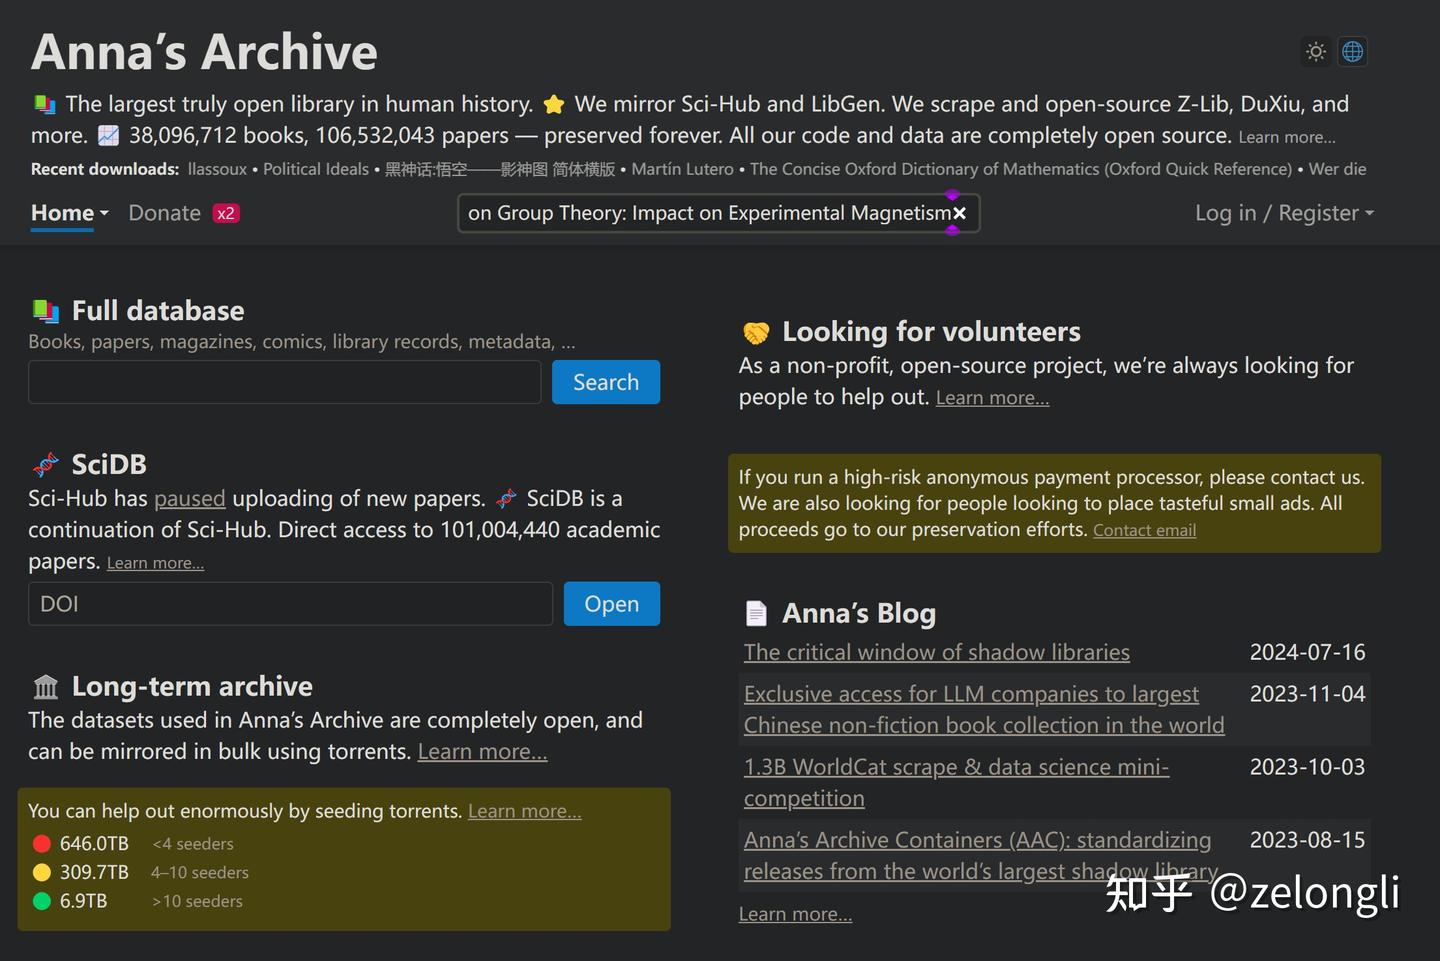This screenshot has width=1440, height=961.
Task: Open recent download 'Martín Lutero'
Action: pyautogui.click(x=682, y=169)
